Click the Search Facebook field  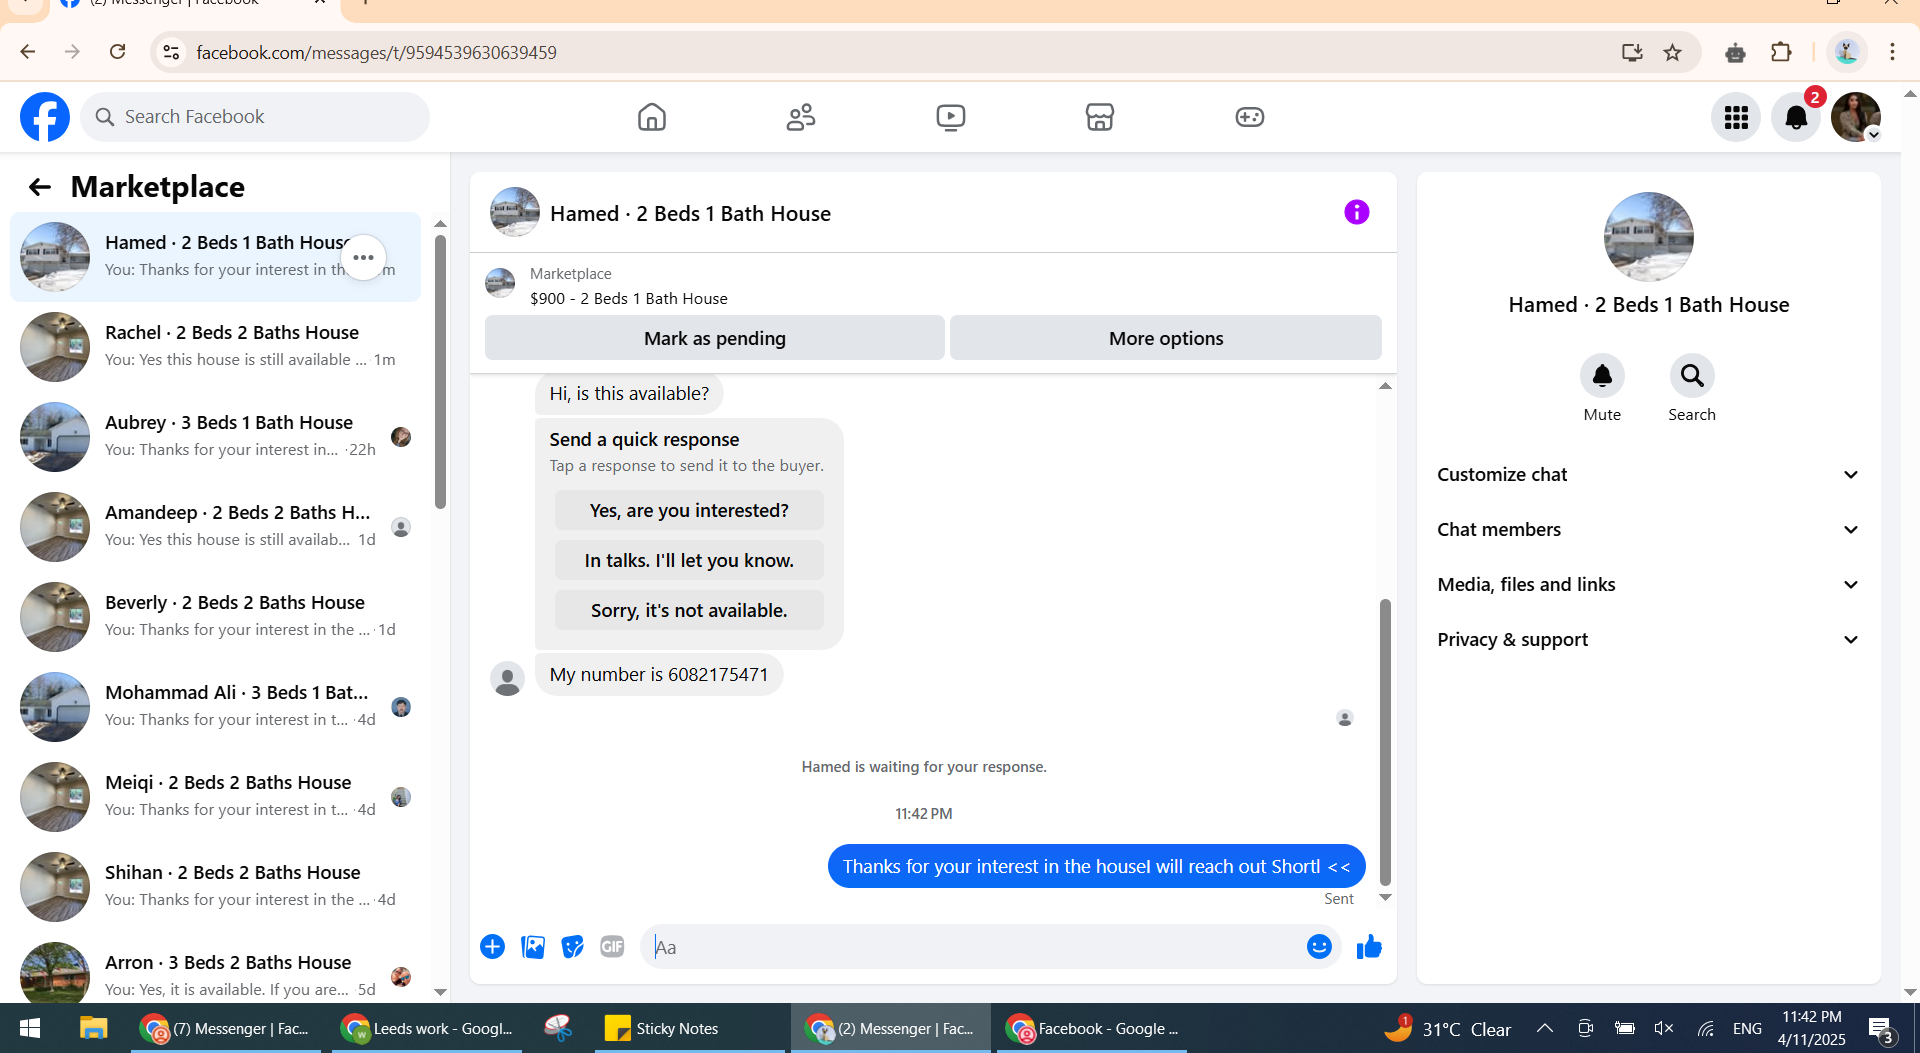255,117
